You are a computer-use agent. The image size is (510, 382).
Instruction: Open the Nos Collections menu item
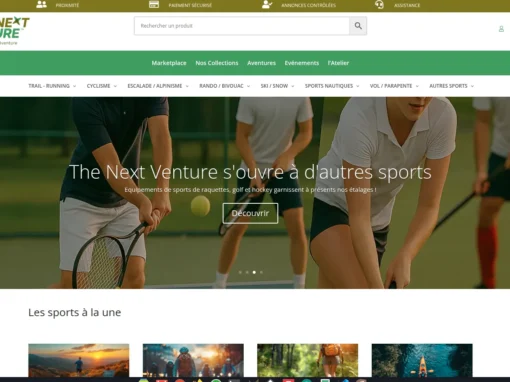(x=217, y=63)
